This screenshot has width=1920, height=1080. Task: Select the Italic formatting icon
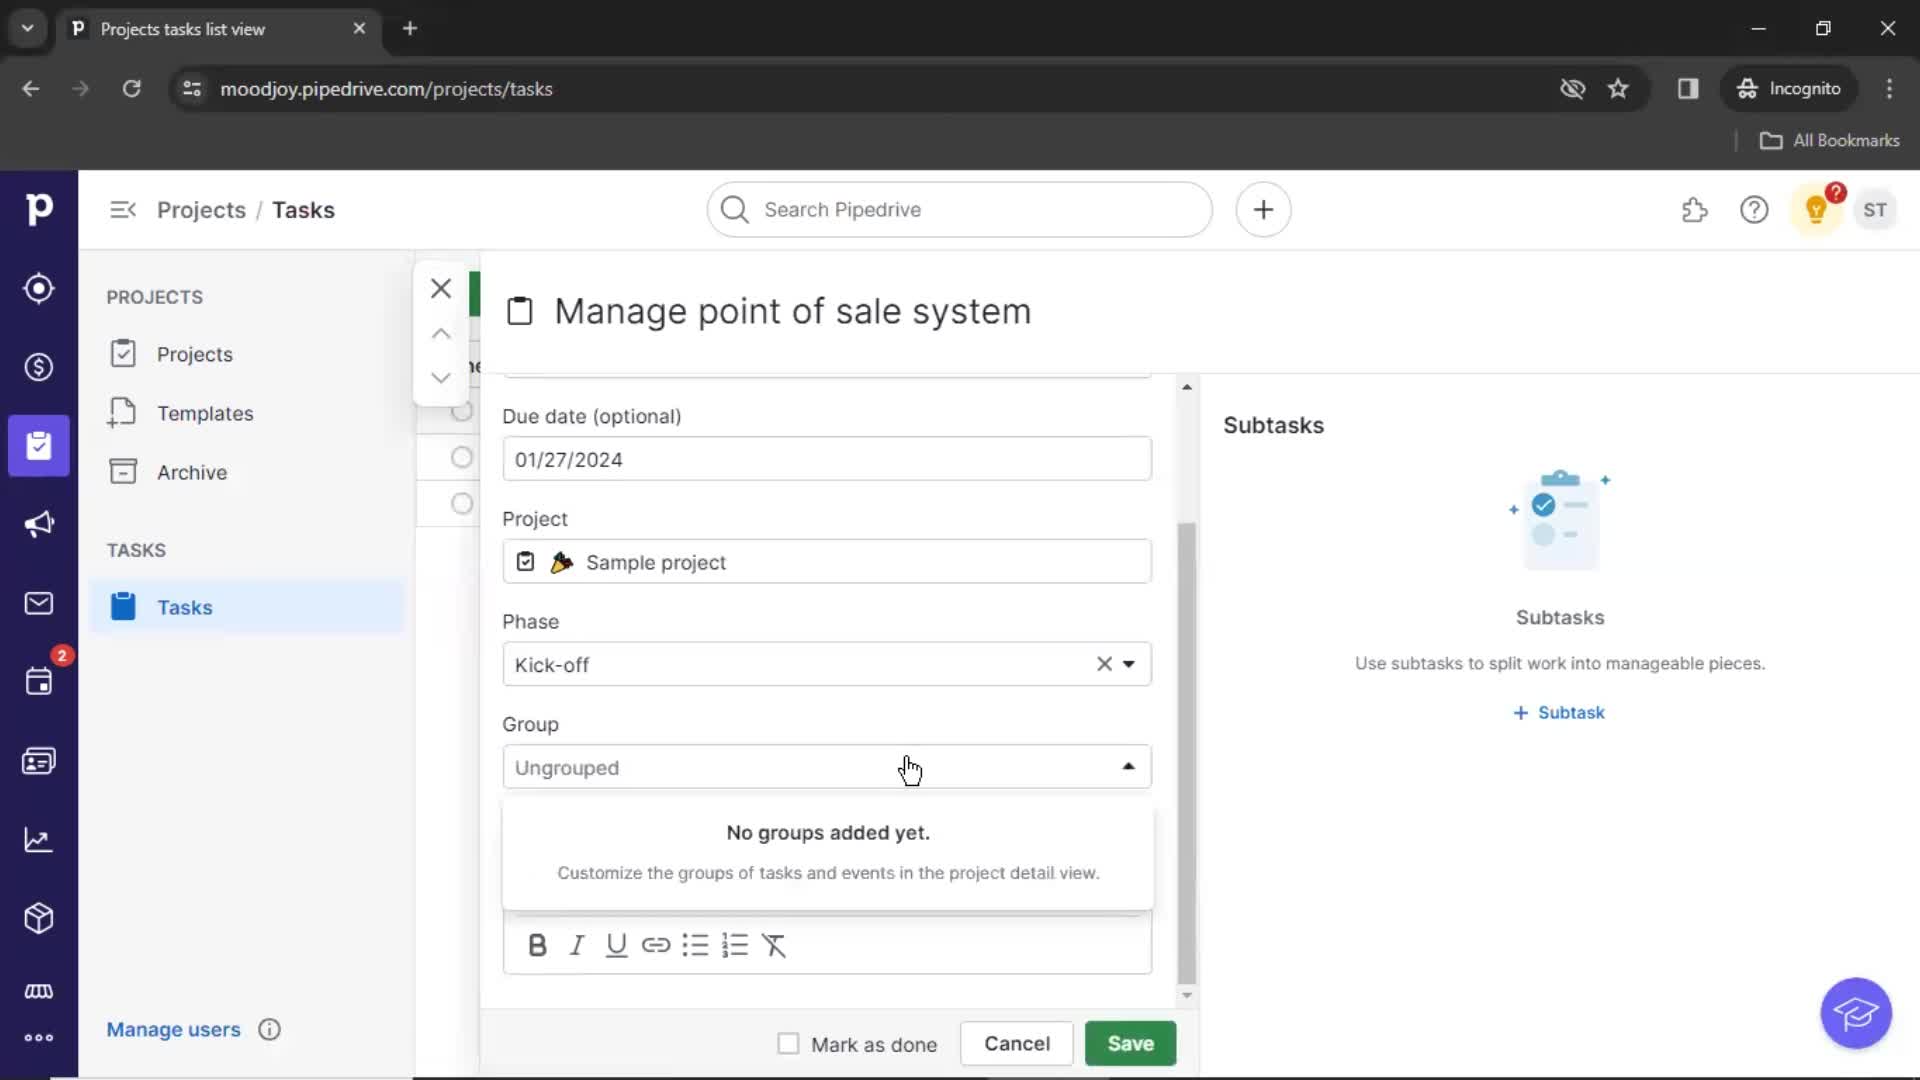pyautogui.click(x=576, y=944)
